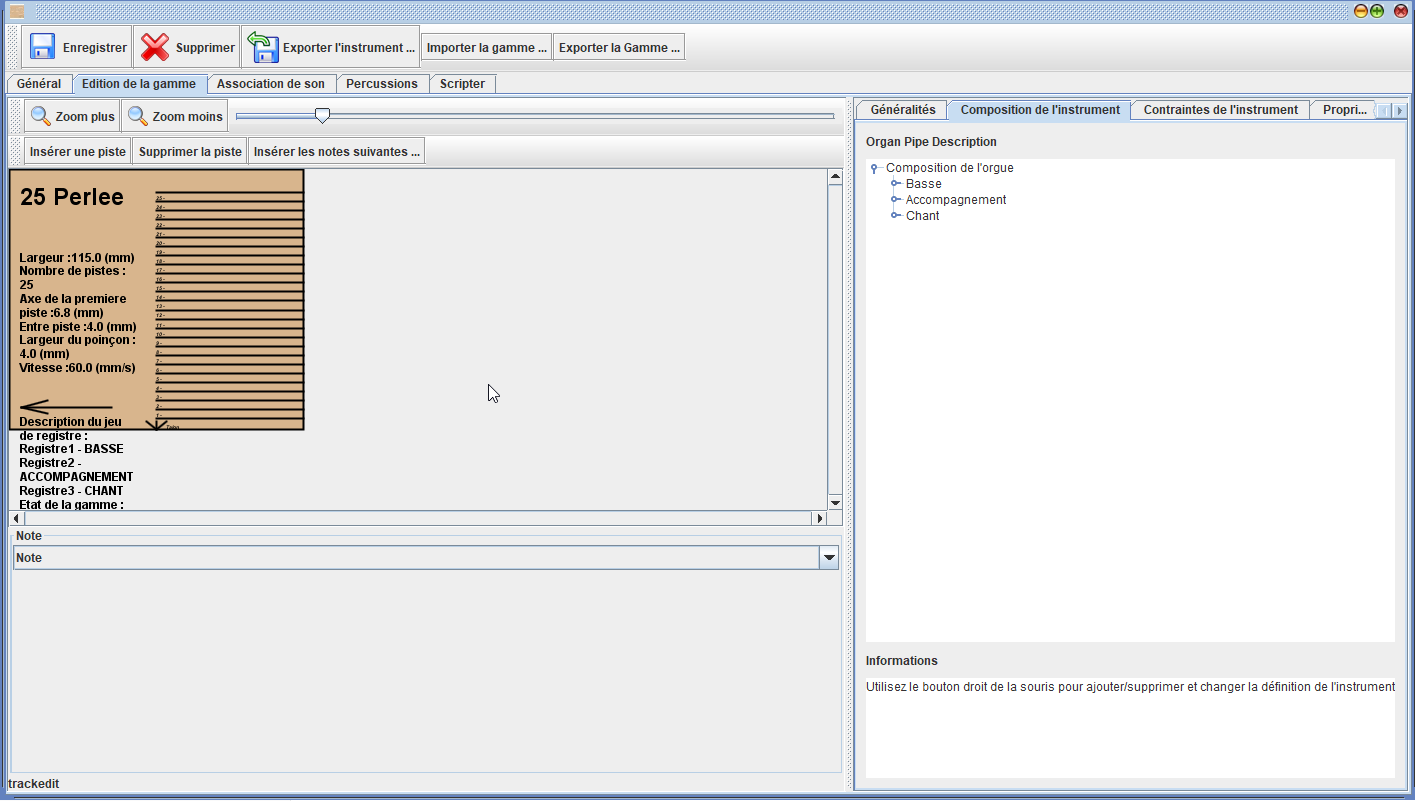Open the Note dropdown list
Image resolution: width=1415 pixels, height=801 pixels.
click(828, 558)
